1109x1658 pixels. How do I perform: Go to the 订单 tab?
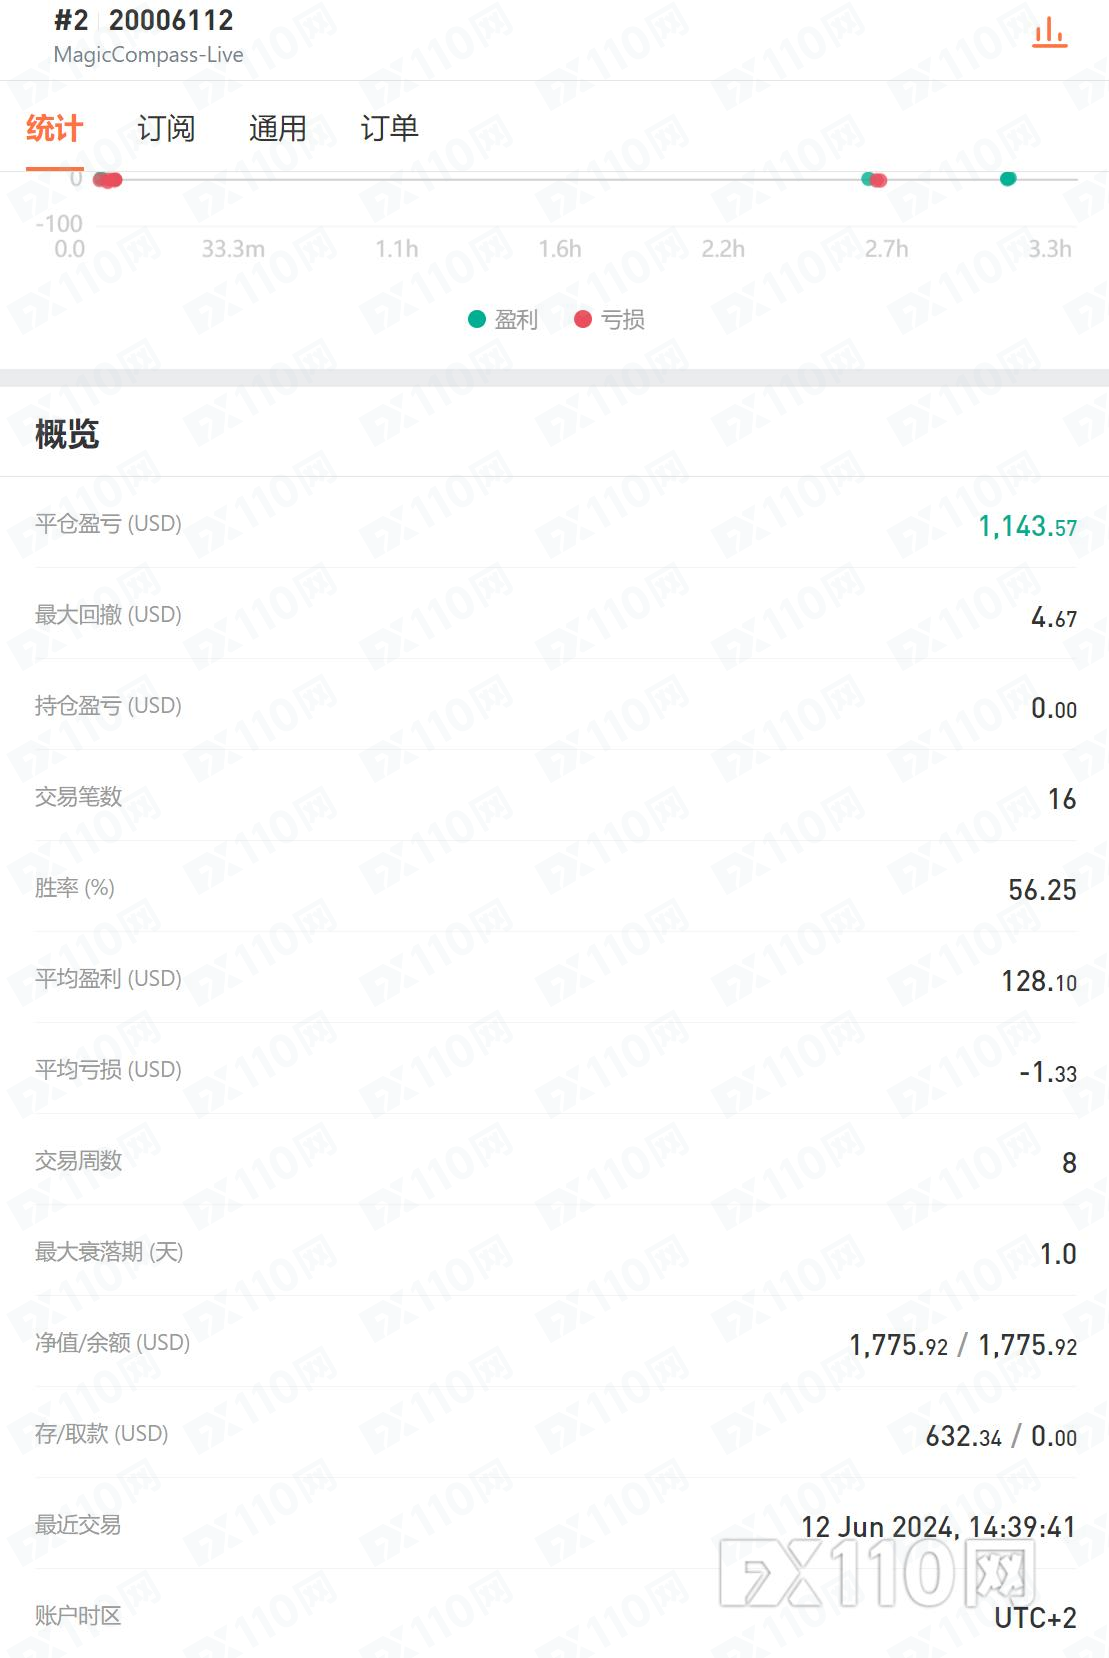click(389, 129)
